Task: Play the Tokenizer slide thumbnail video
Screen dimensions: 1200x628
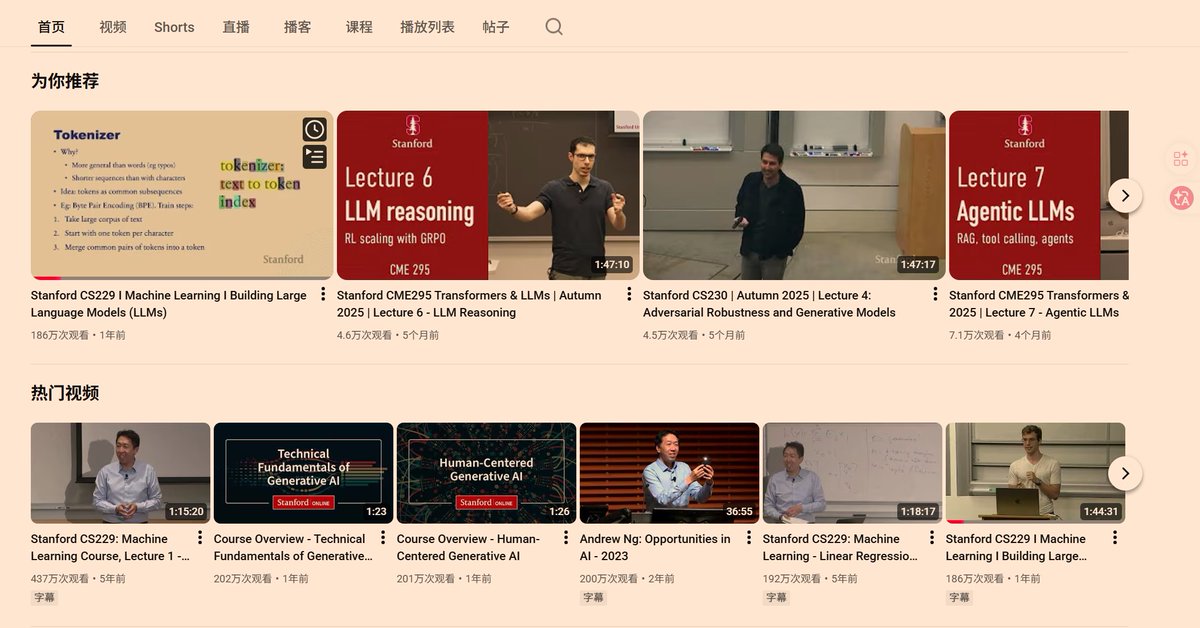Action: (182, 195)
